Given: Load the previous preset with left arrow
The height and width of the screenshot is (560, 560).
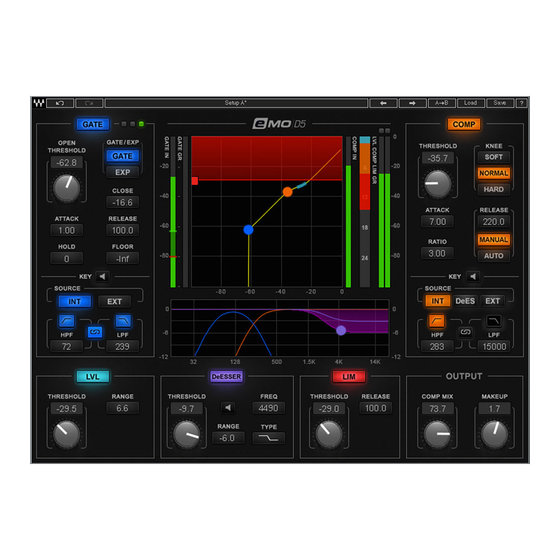Looking at the screenshot, I should [383, 103].
